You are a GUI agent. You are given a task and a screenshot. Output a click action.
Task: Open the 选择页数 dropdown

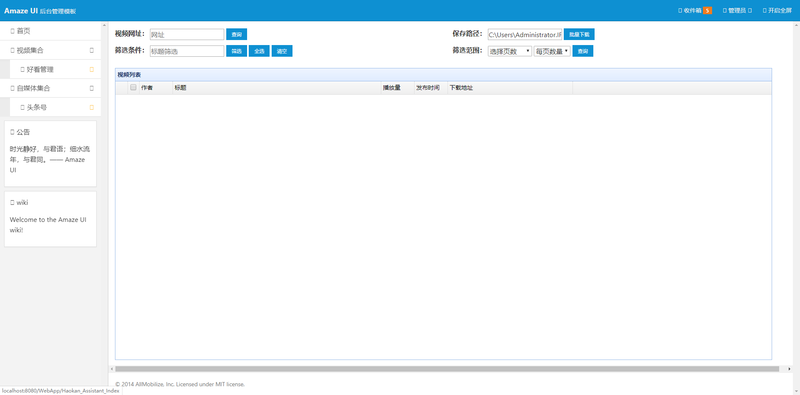point(510,51)
